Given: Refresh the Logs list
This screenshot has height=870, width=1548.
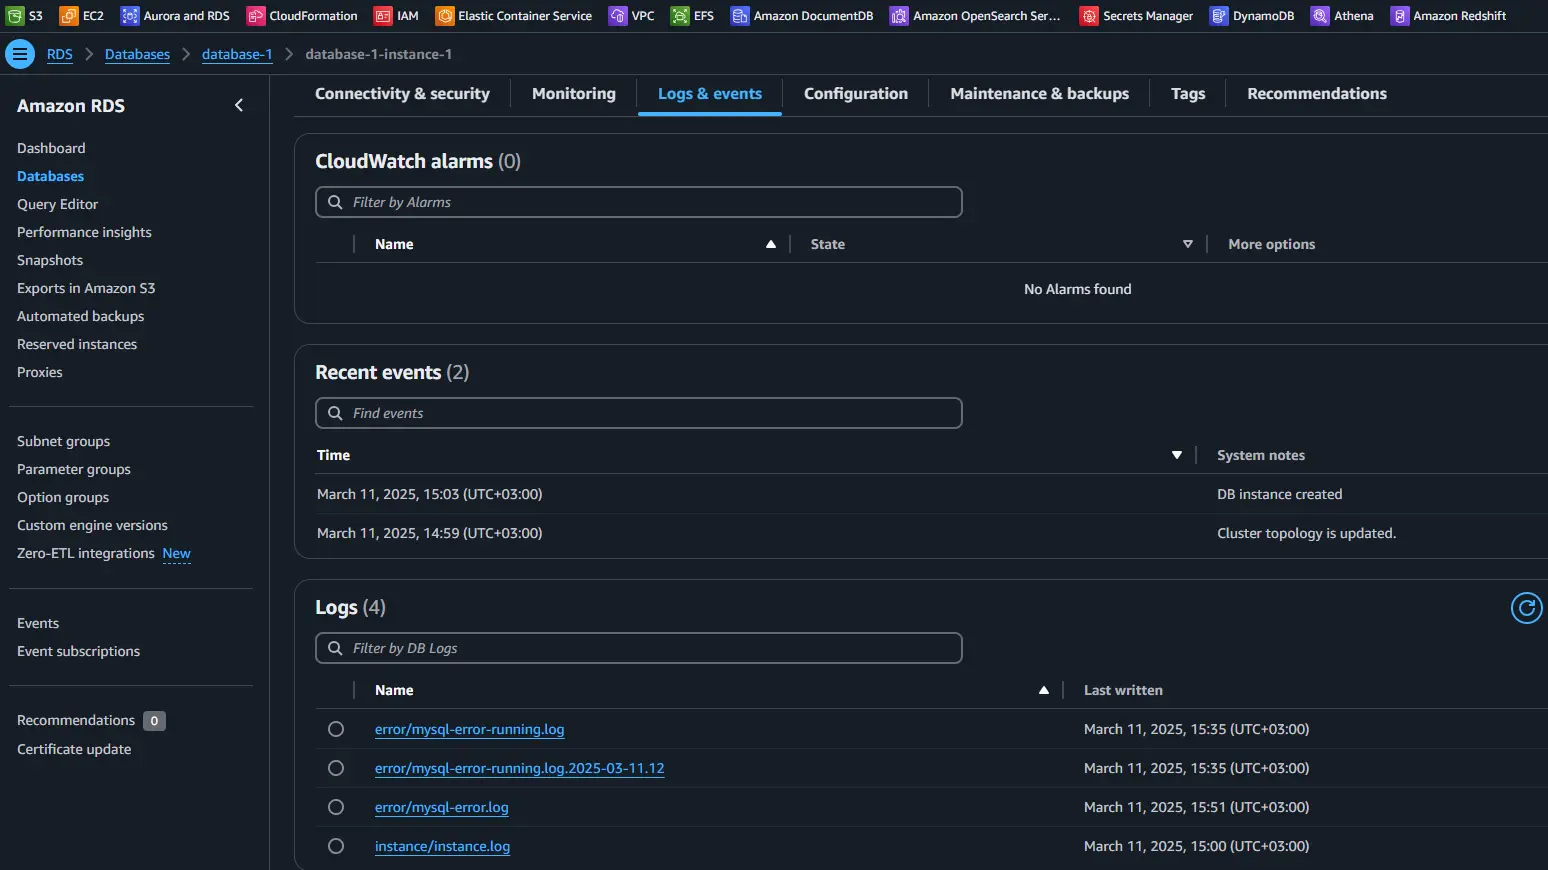Looking at the screenshot, I should point(1526,608).
